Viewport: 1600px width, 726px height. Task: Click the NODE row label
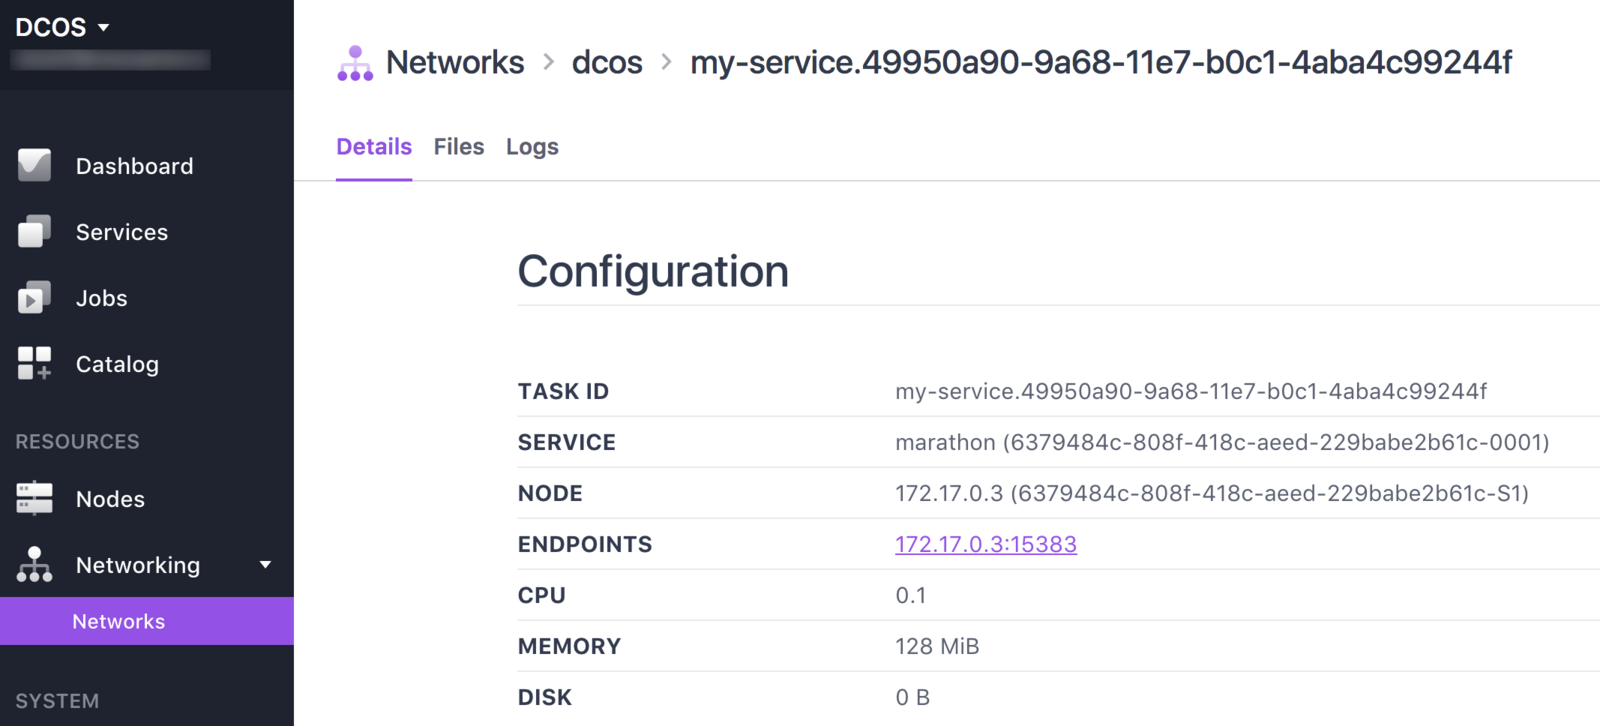tap(550, 493)
